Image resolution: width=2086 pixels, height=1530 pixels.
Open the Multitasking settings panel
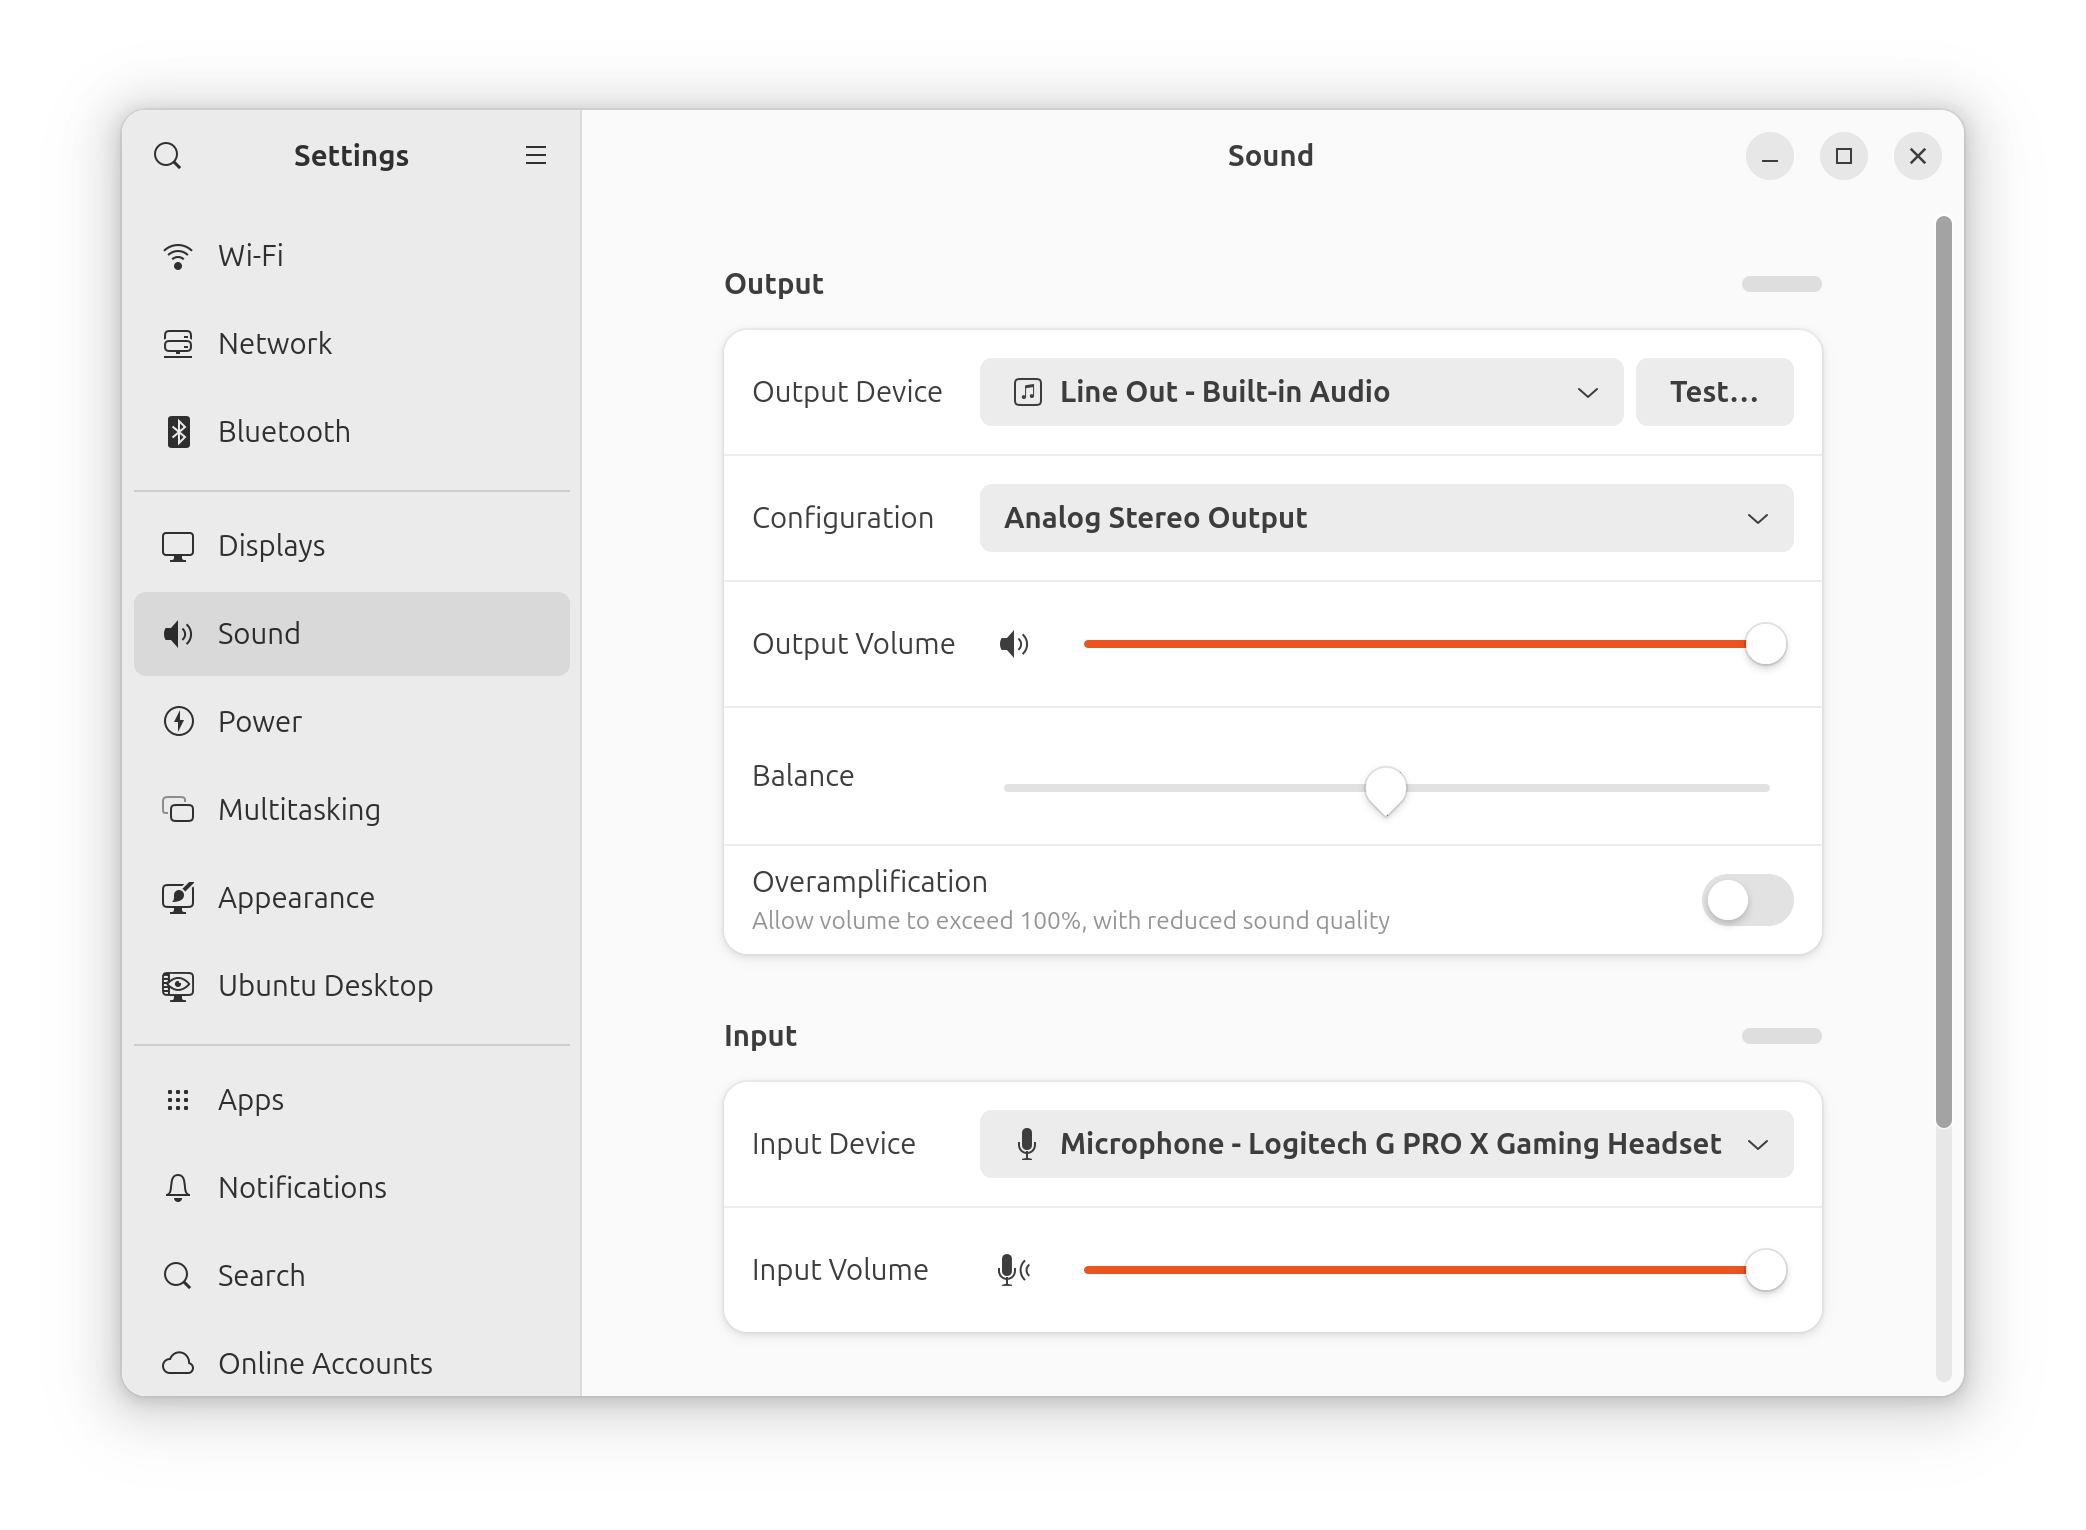click(x=299, y=810)
